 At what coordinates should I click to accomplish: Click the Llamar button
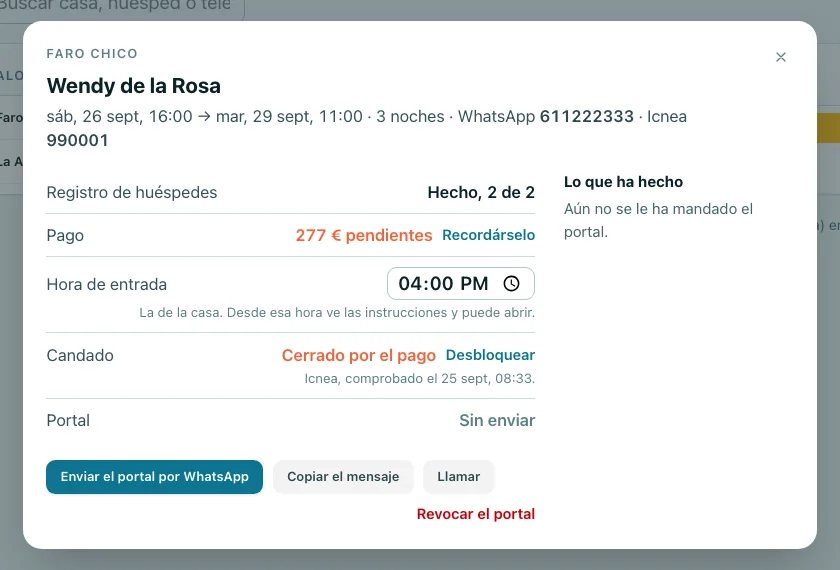[459, 477]
